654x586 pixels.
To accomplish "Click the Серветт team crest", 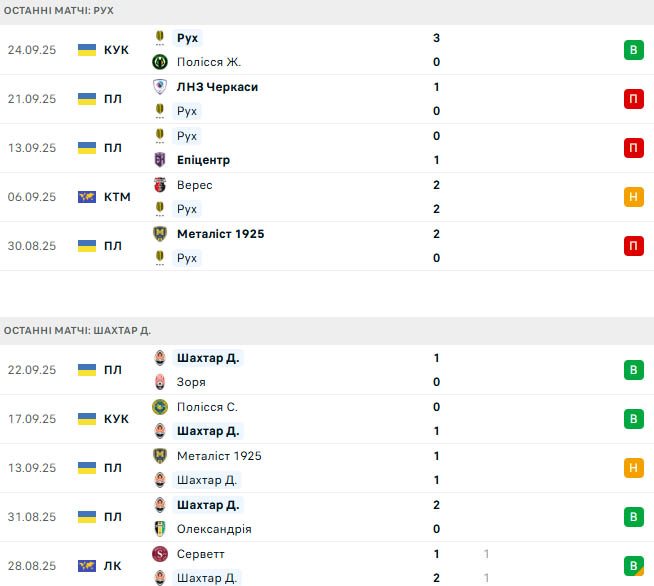I will 159,554.
